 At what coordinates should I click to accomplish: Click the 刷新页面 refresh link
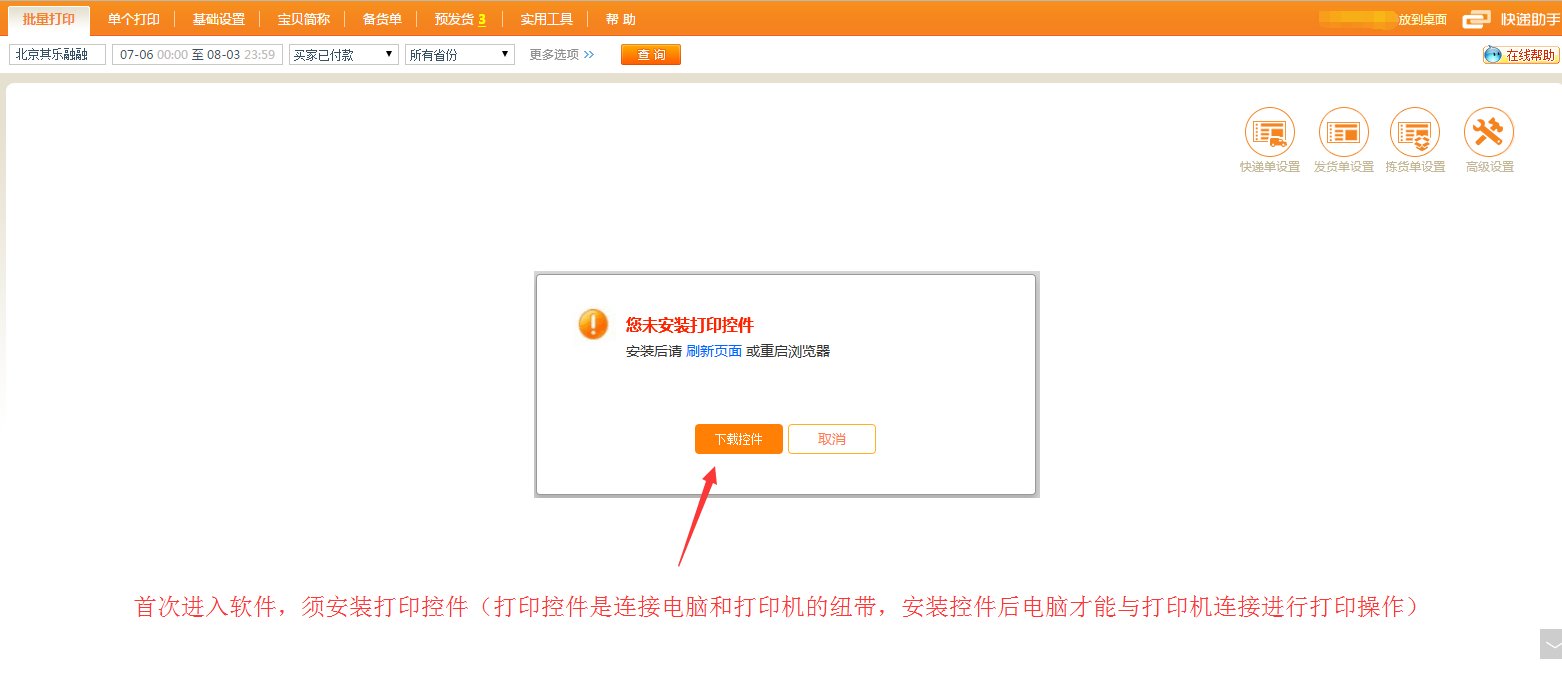714,351
